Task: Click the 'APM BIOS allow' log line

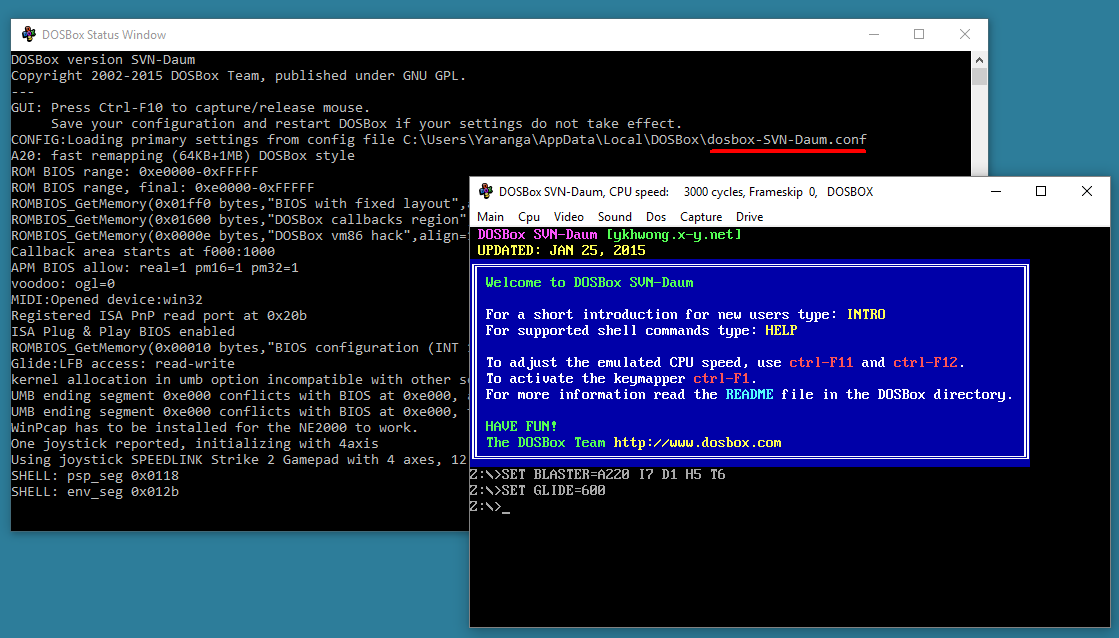Action: [155, 268]
